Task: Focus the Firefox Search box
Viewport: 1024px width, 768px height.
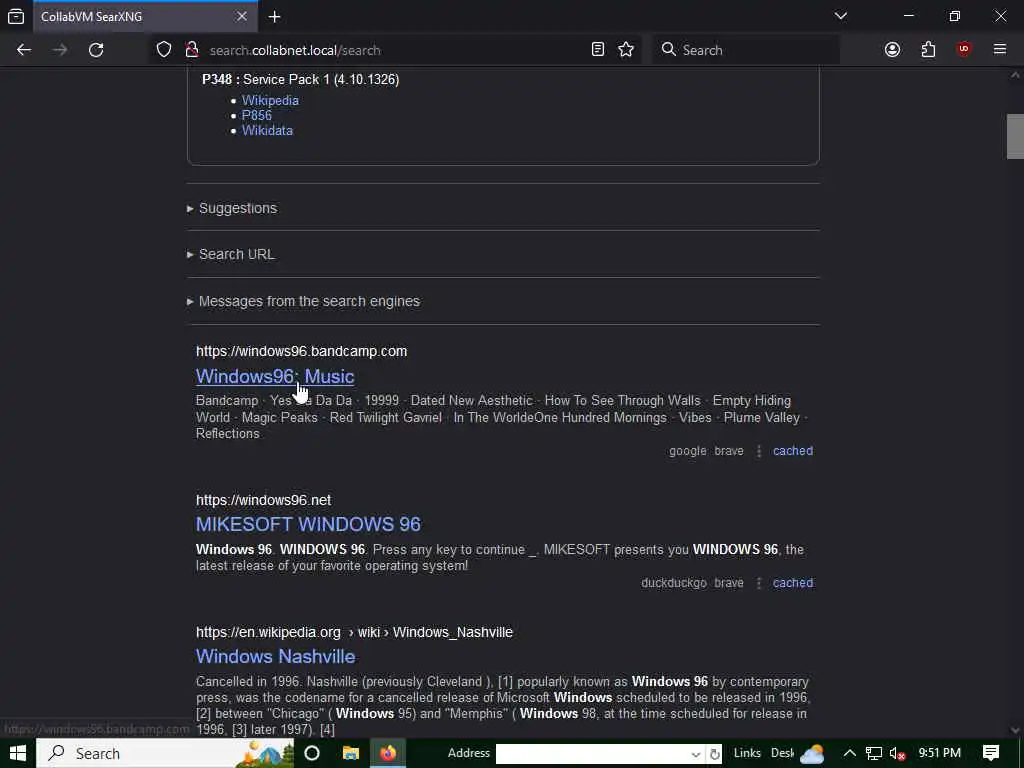Action: pyautogui.click(x=746, y=50)
